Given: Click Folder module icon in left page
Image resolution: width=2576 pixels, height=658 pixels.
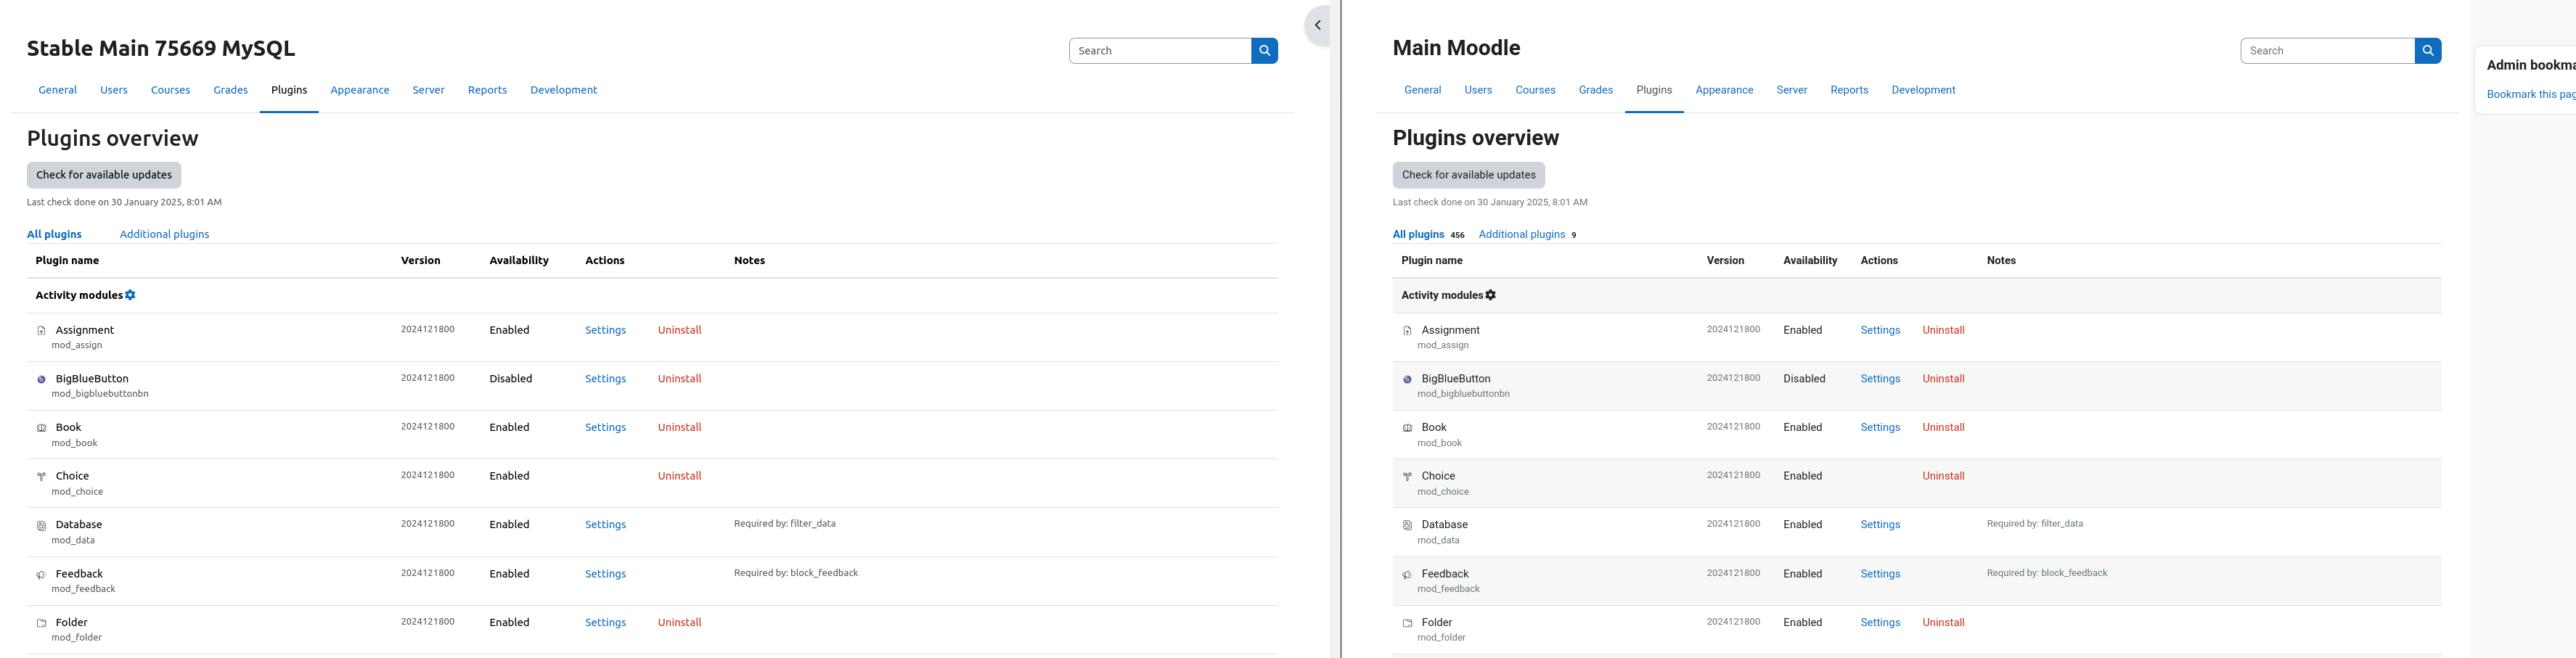Looking at the screenshot, I should [41, 623].
